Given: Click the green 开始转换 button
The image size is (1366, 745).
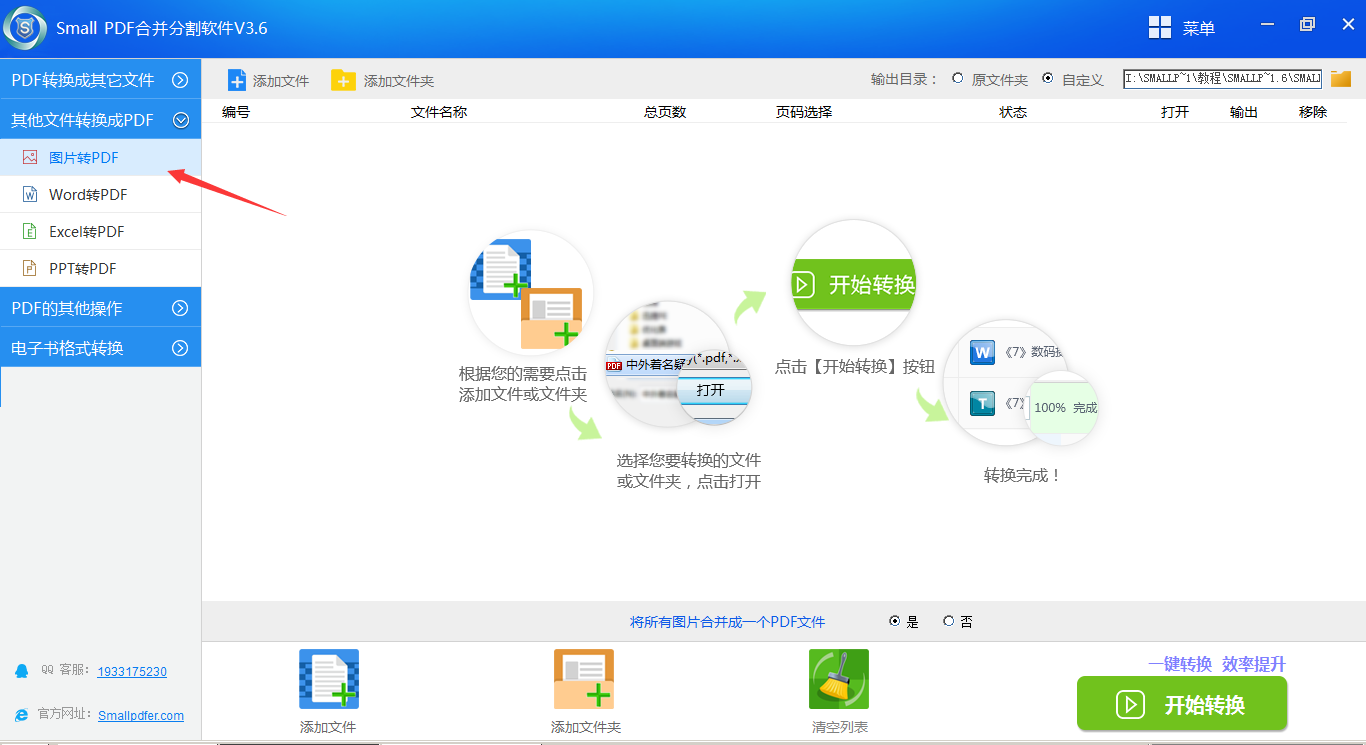Looking at the screenshot, I should 1182,704.
